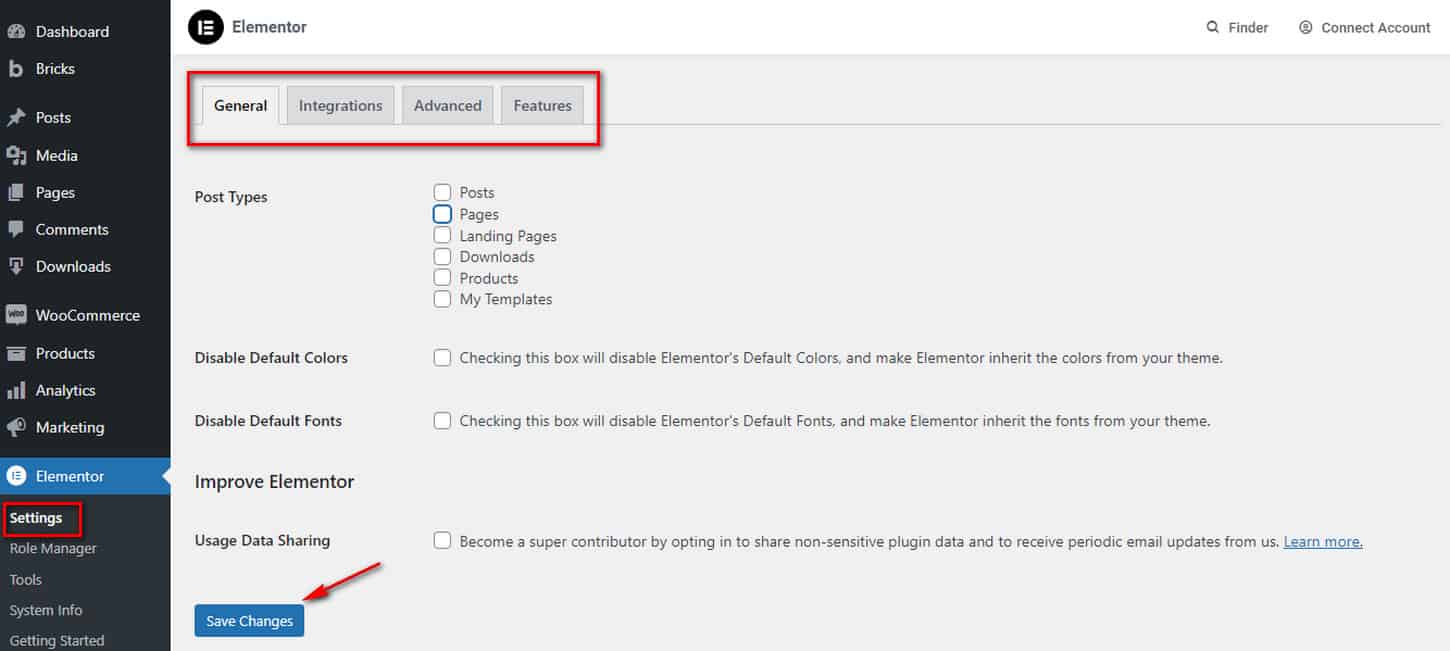This screenshot has height=651, width=1450.
Task: Open the Marketing menu label
Action: [70, 427]
